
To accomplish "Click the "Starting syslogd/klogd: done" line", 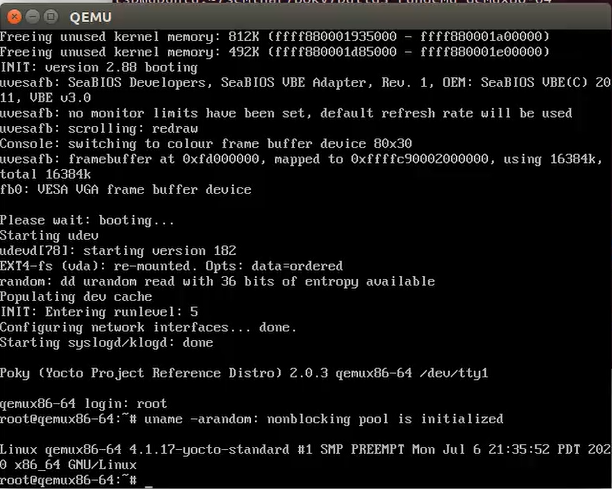I will pyautogui.click(x=107, y=343).
